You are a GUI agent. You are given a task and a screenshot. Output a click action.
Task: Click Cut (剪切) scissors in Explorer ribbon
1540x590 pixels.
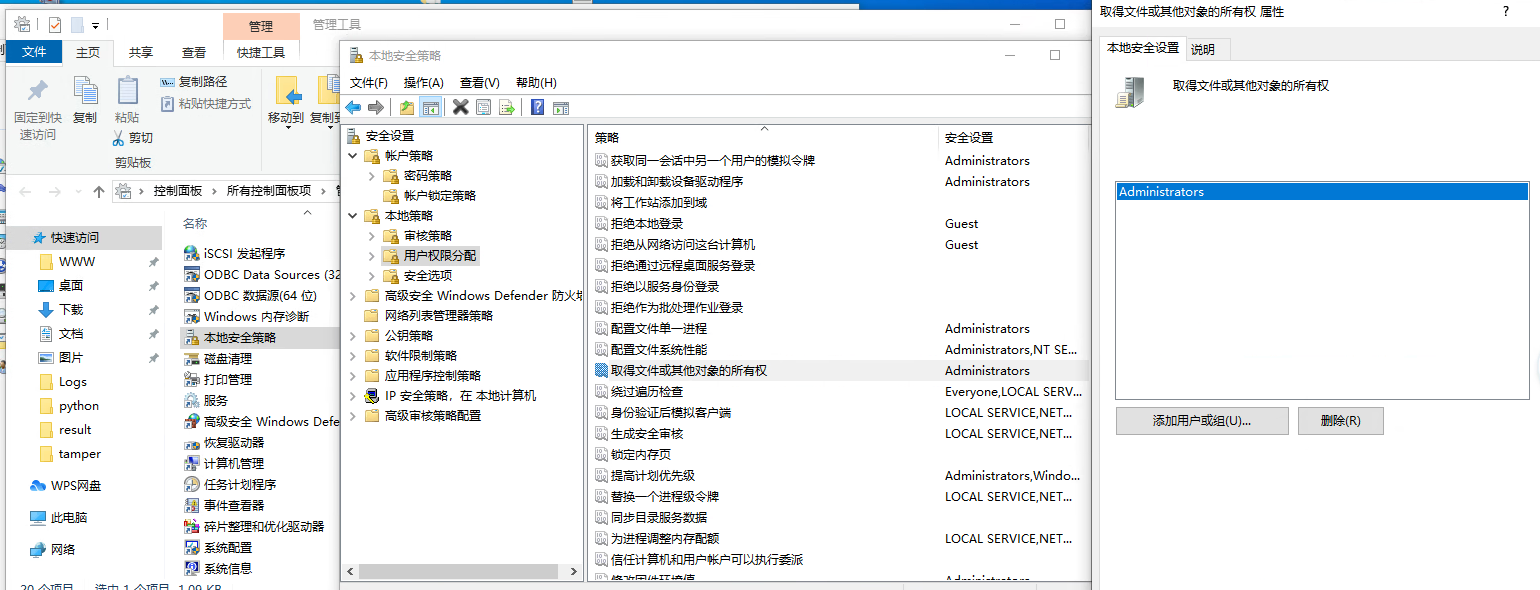click(x=133, y=137)
